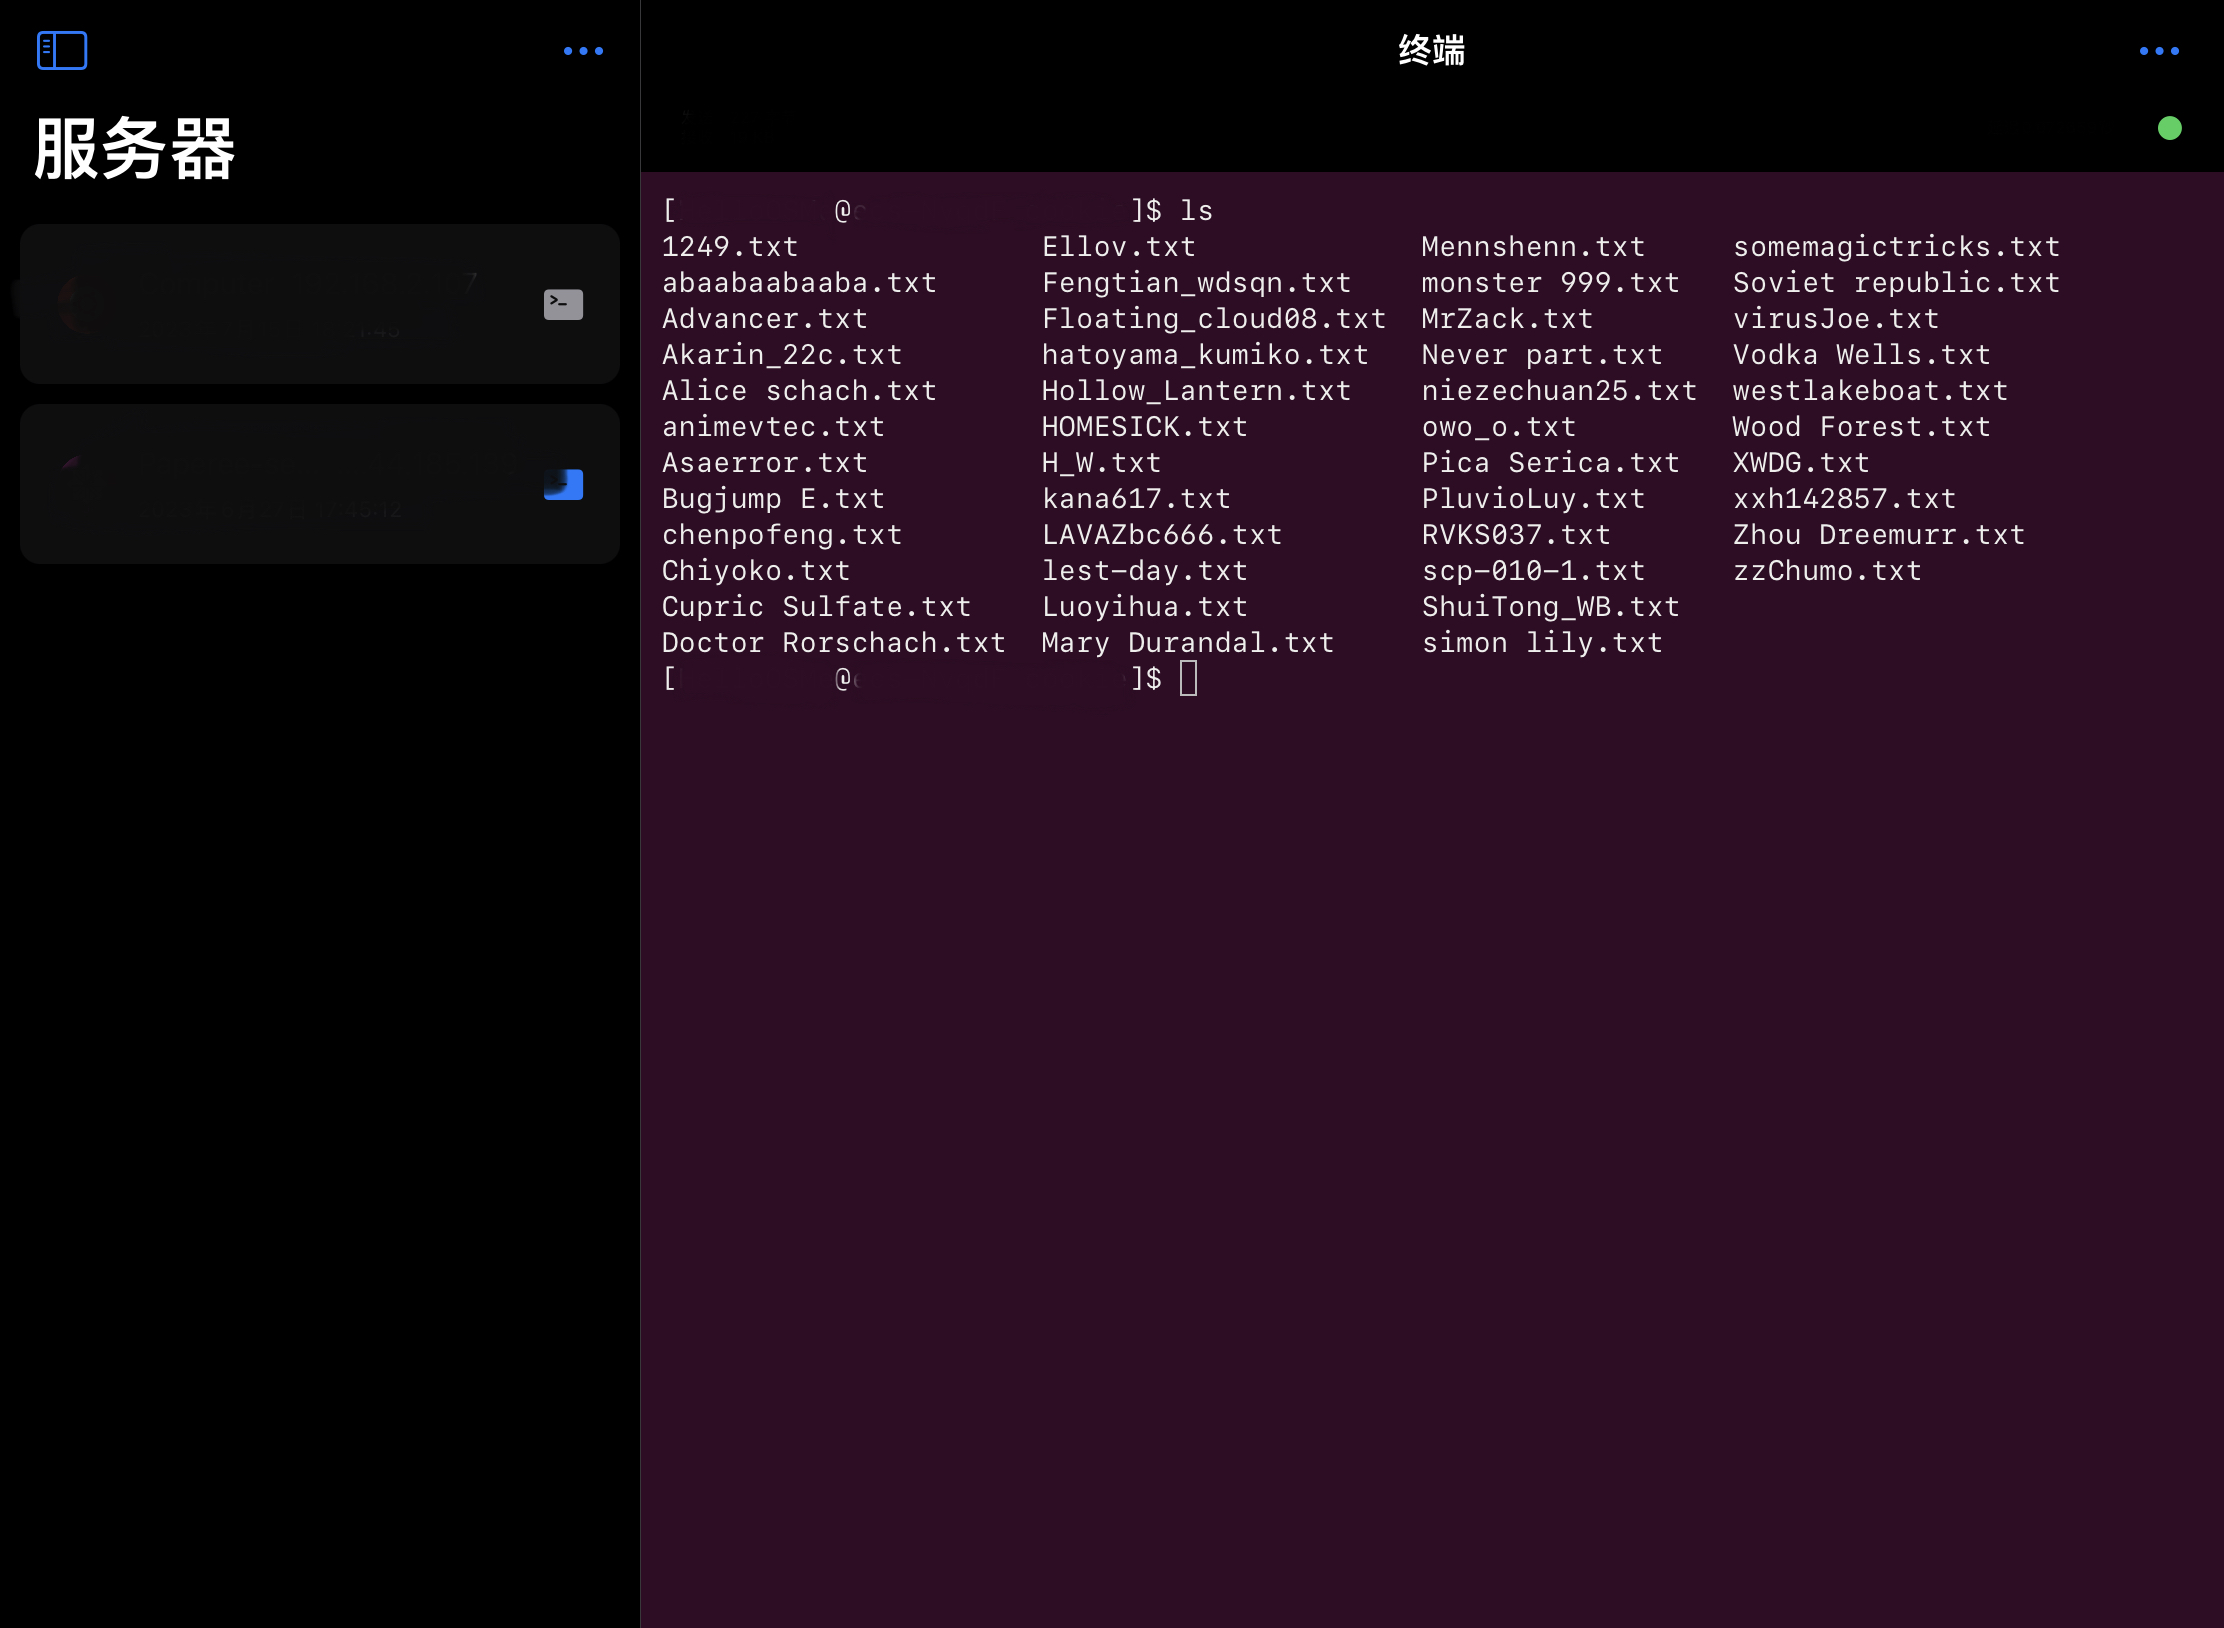Select the first server card
2224x1628 pixels.
[300, 304]
